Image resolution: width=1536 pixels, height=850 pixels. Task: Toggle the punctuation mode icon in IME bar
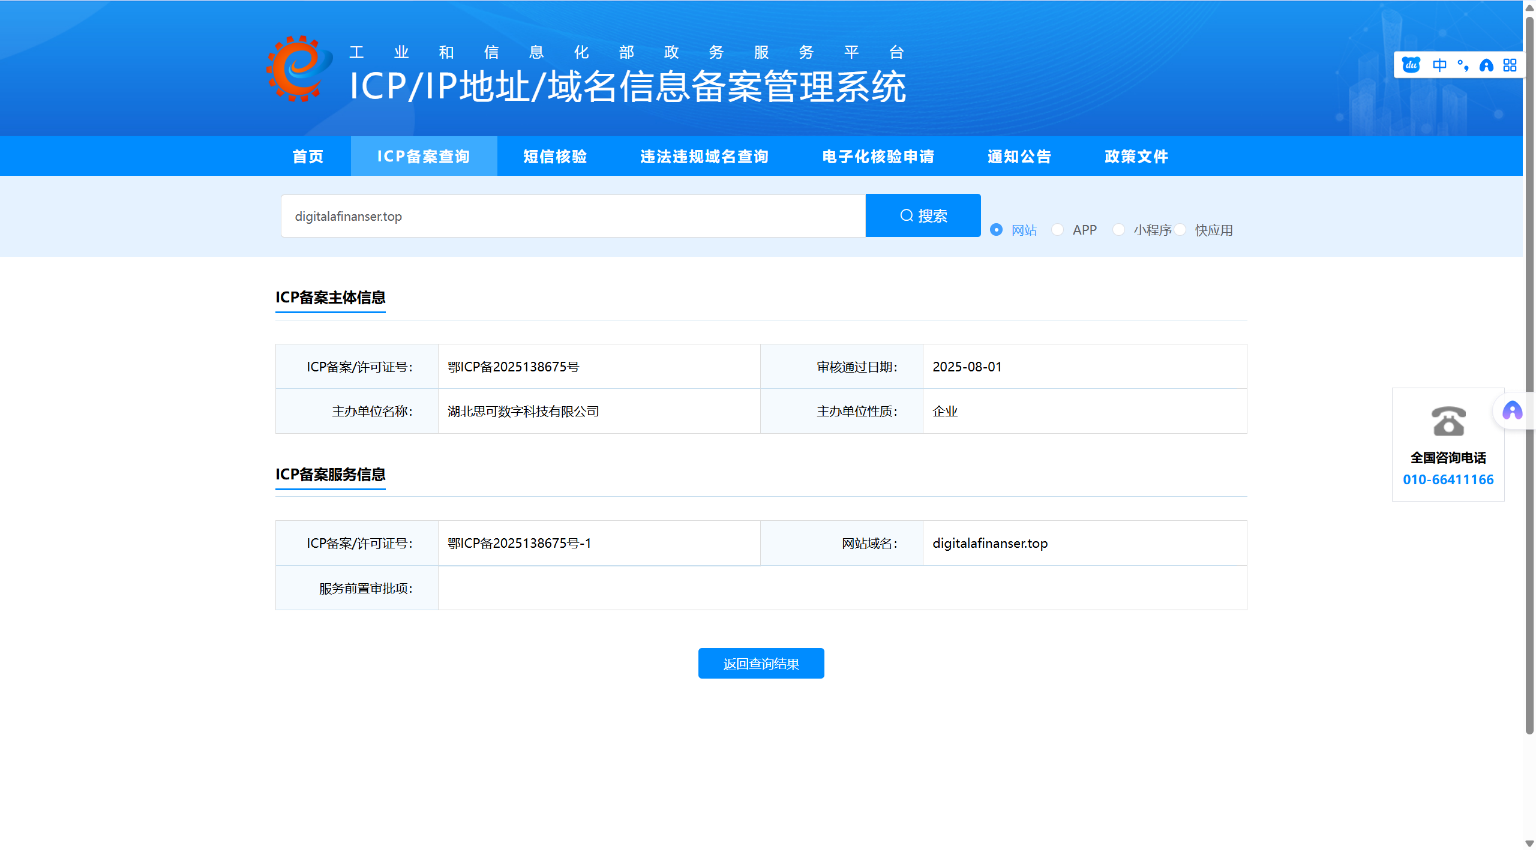point(1463,65)
